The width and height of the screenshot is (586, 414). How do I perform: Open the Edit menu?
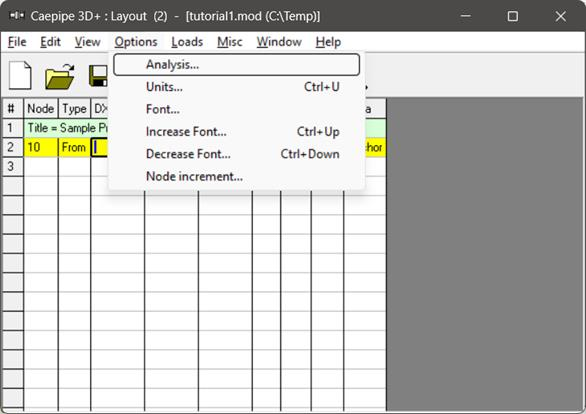(x=50, y=42)
